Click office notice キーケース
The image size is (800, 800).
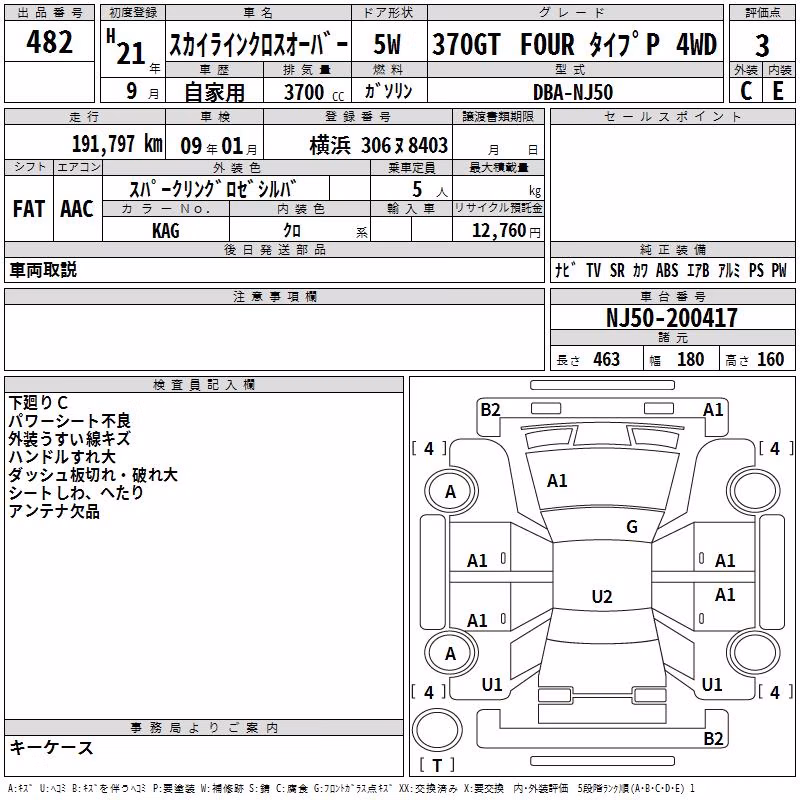[x=52, y=748]
